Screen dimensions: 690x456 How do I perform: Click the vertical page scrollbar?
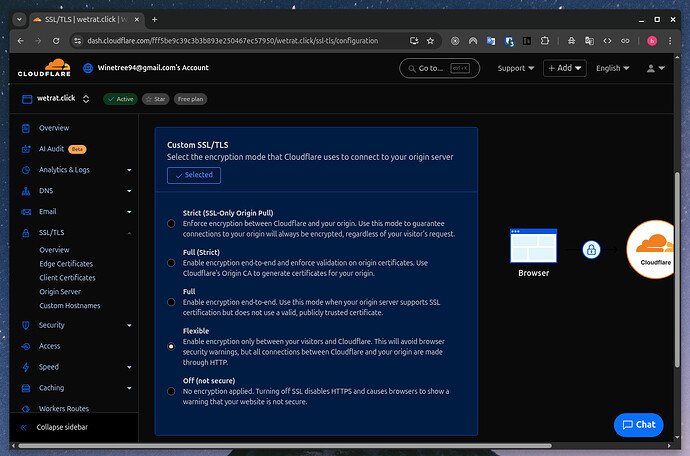[677, 269]
